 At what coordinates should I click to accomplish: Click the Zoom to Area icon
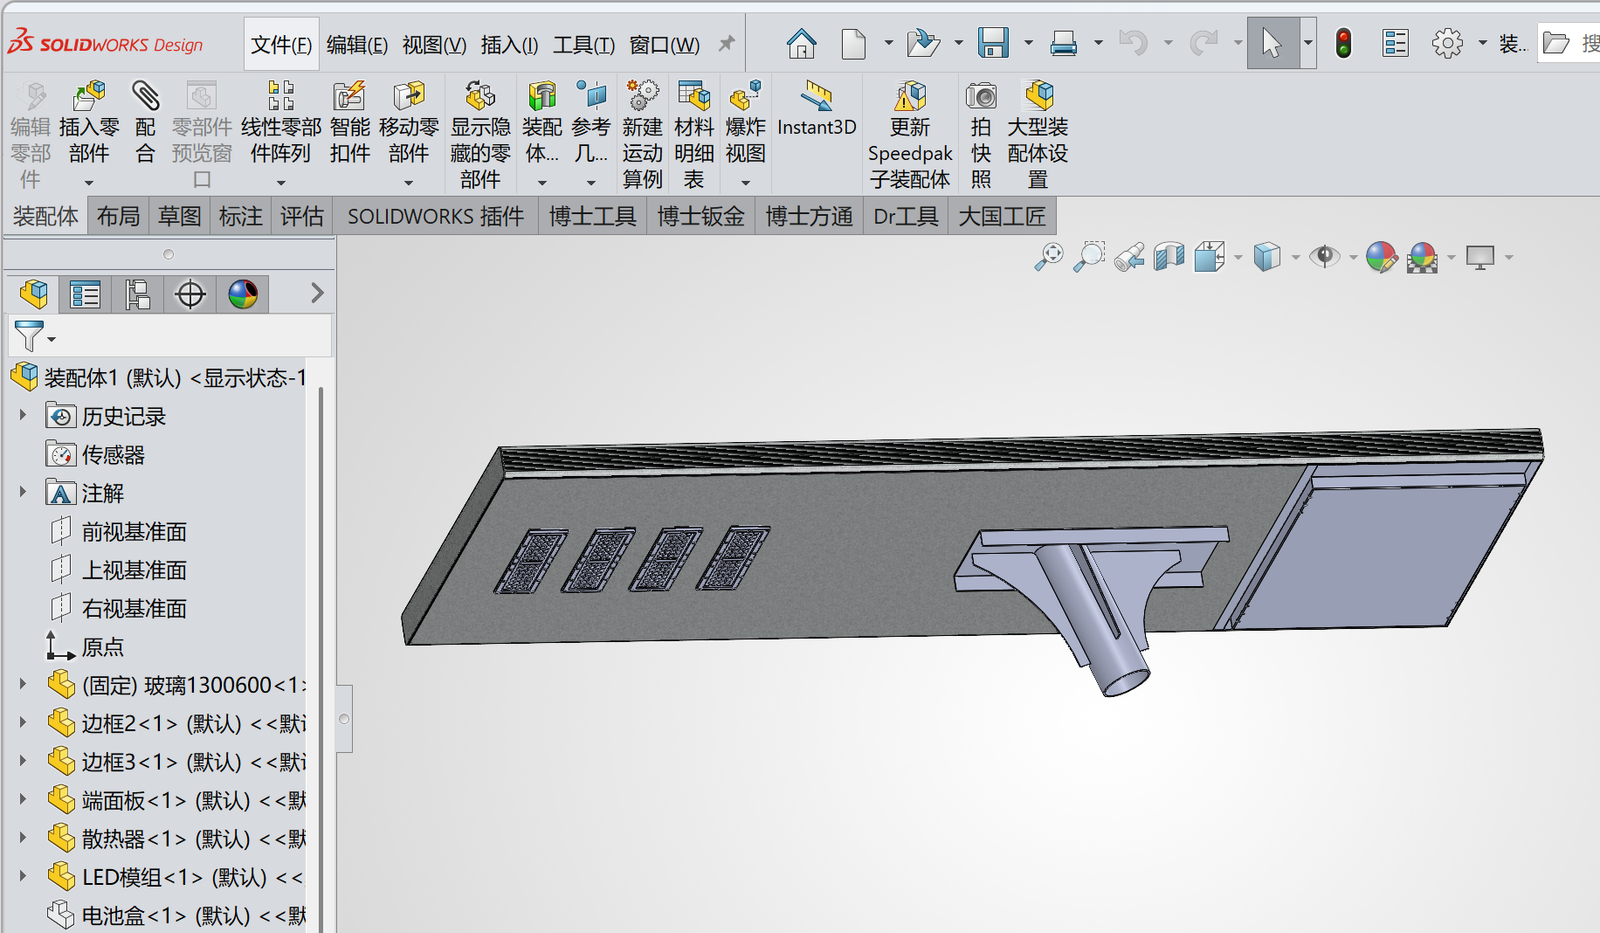1089,257
